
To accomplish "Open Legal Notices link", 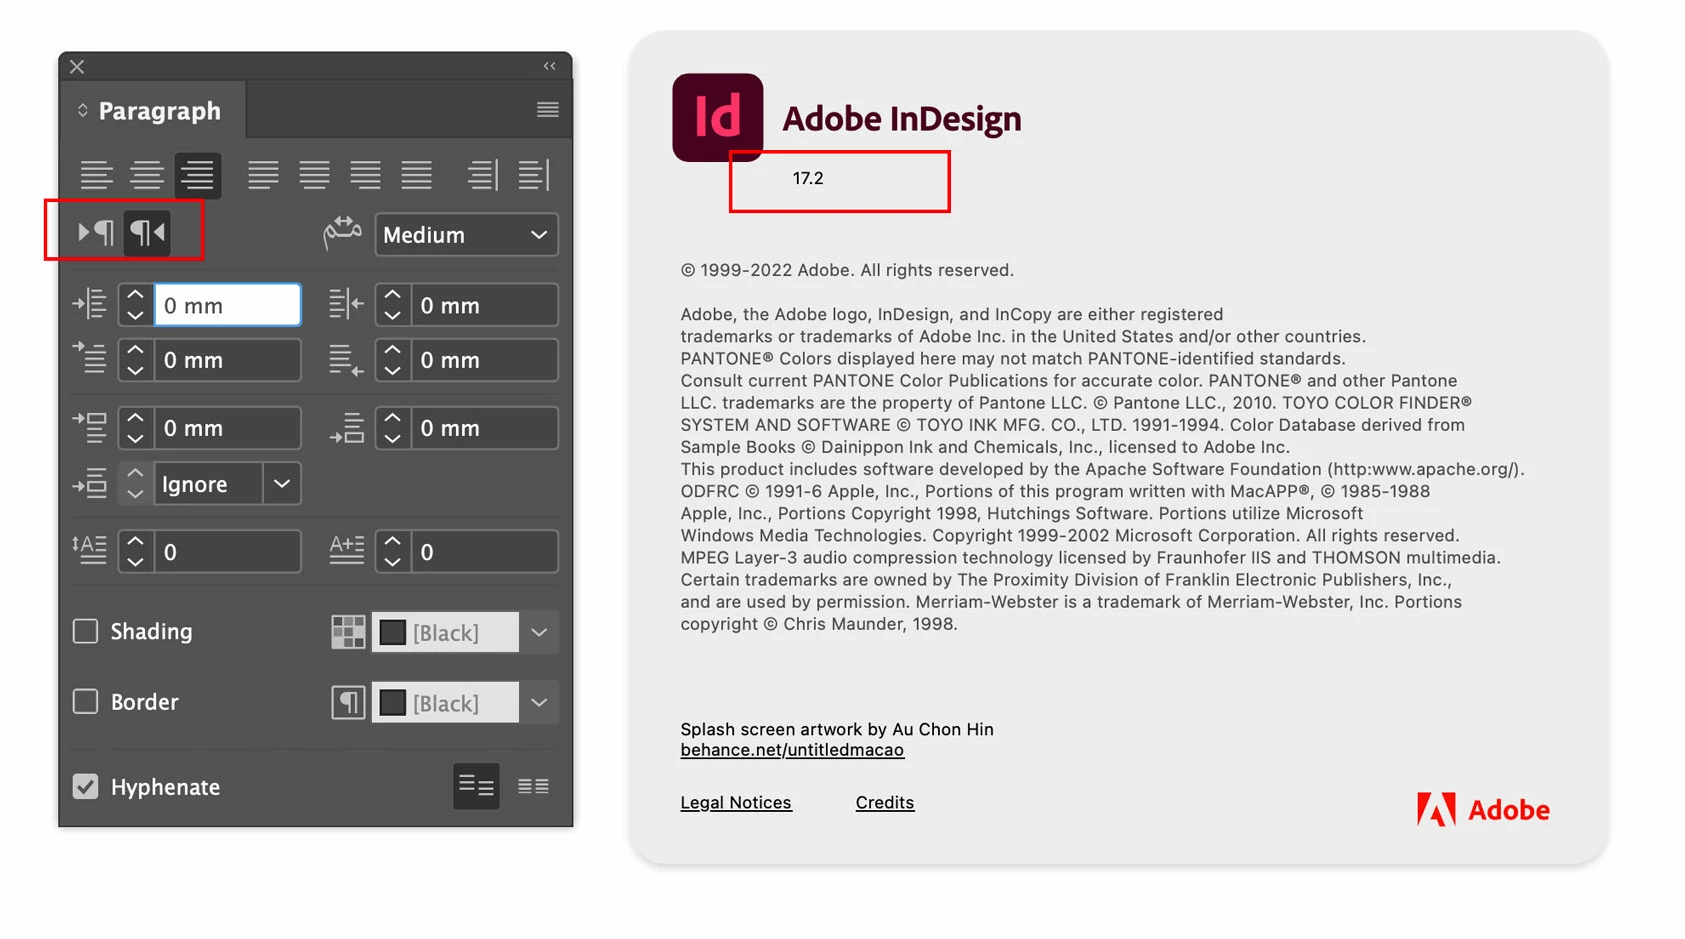I will point(736,802).
